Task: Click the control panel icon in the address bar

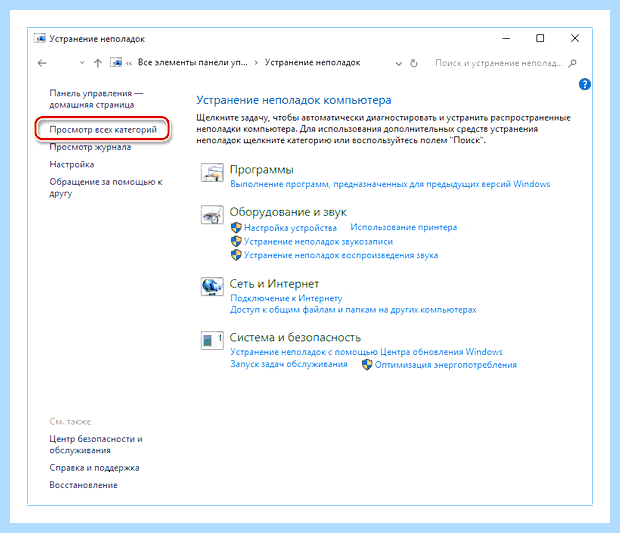Action: point(116,62)
